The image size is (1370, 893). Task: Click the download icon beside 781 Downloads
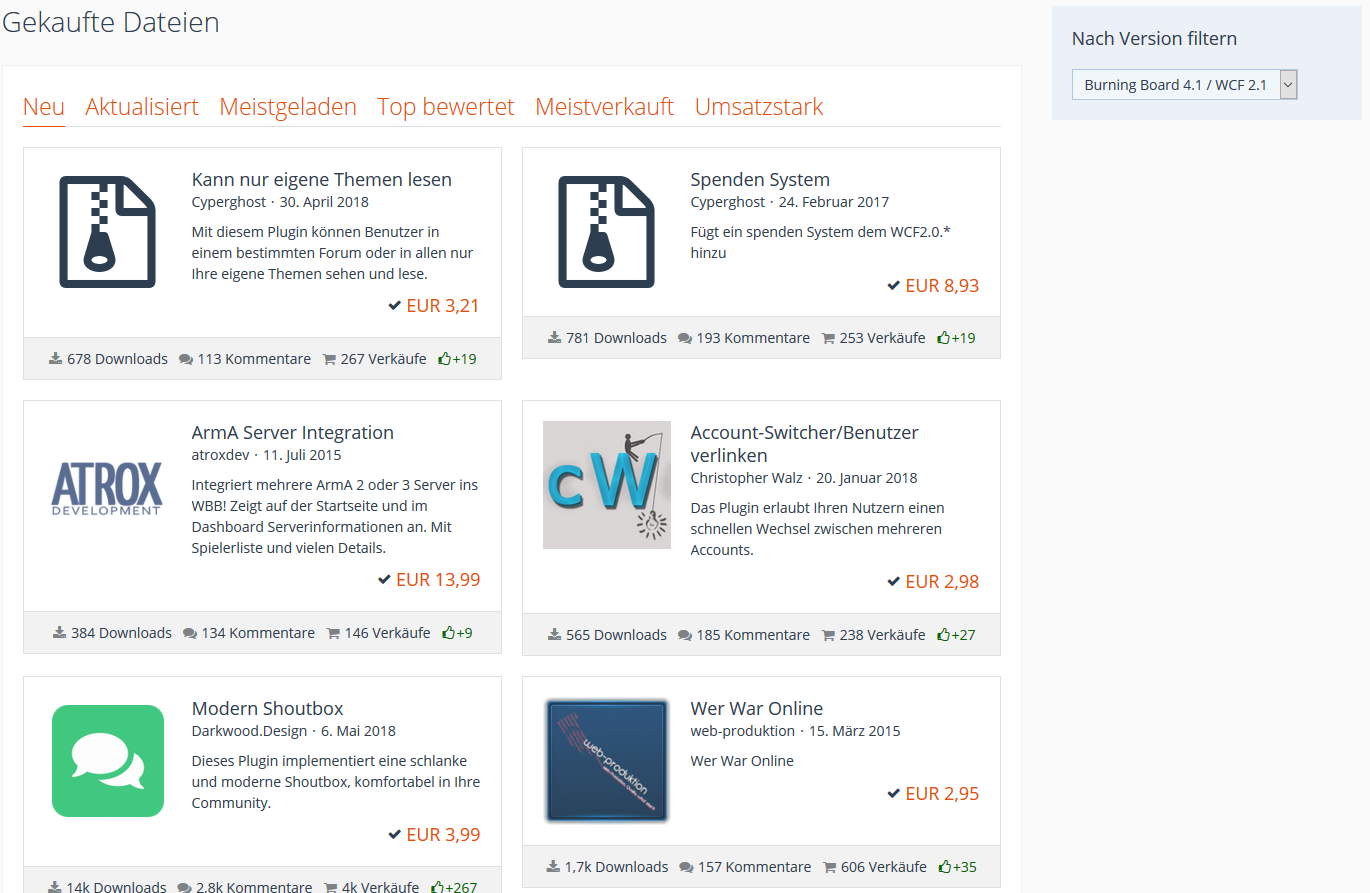click(555, 338)
